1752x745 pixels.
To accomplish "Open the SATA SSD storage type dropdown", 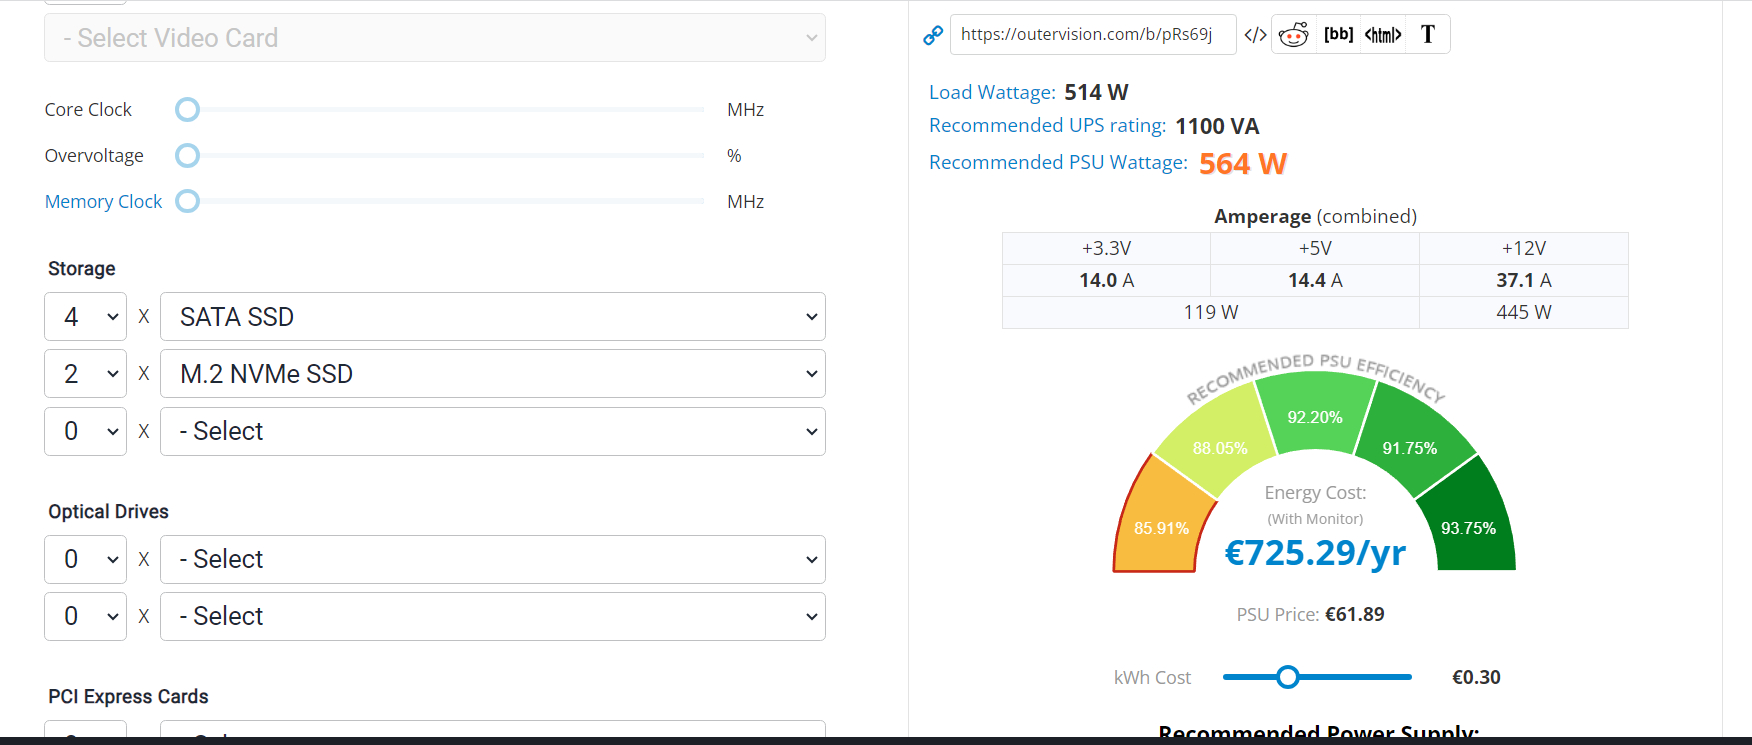I will pos(492,317).
